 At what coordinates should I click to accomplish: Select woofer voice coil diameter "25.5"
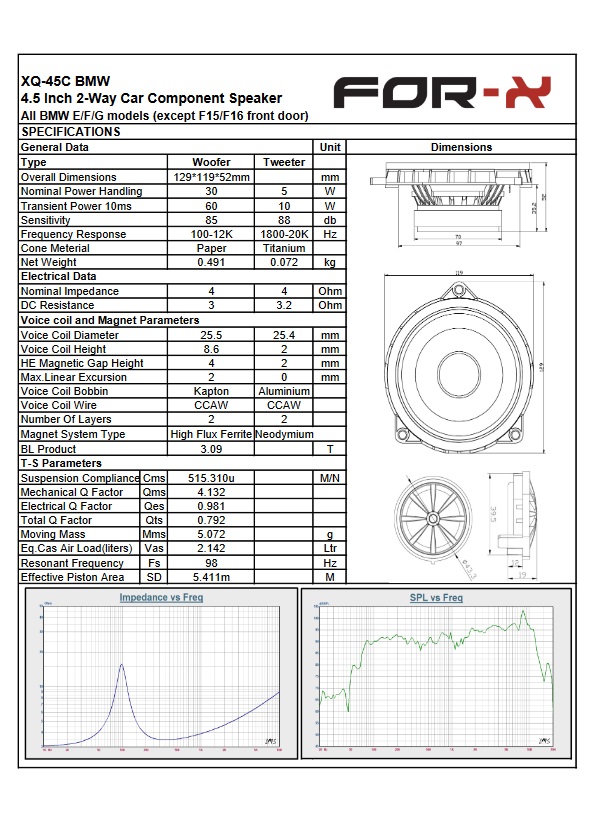point(211,335)
